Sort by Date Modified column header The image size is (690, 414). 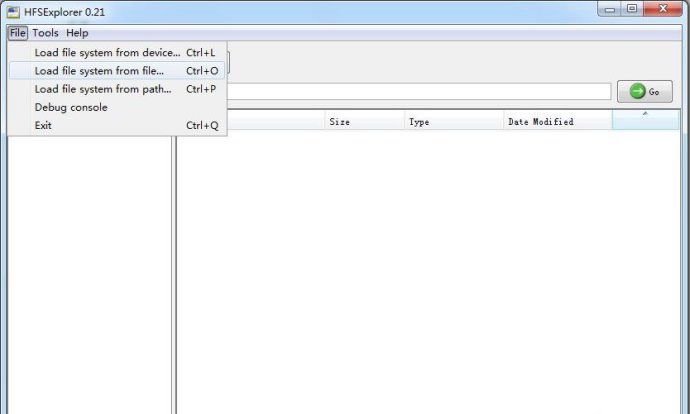coord(557,121)
